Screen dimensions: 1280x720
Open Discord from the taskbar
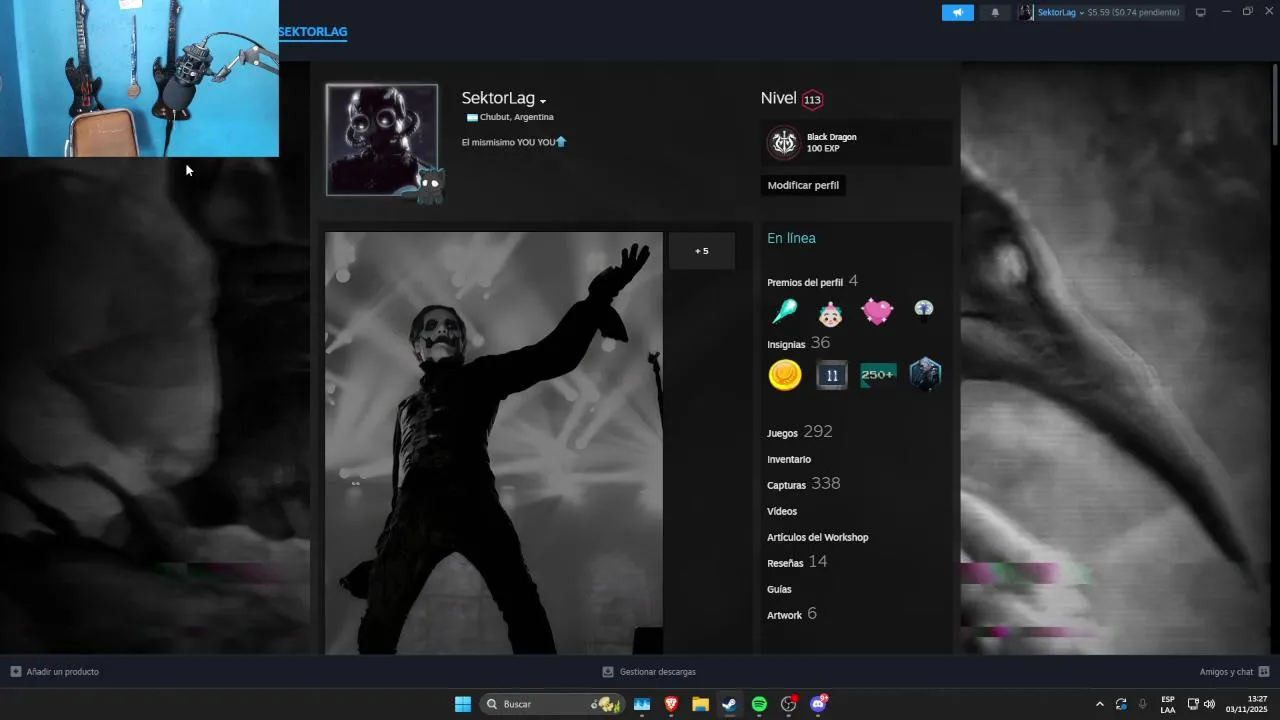[818, 704]
